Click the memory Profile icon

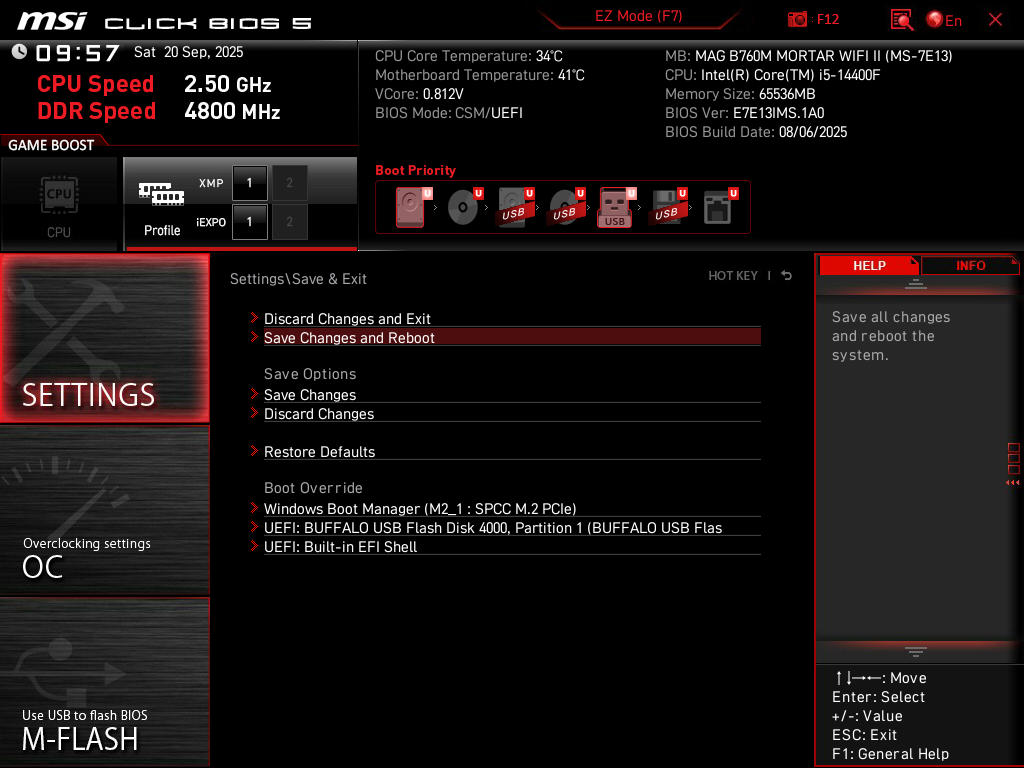click(x=161, y=209)
